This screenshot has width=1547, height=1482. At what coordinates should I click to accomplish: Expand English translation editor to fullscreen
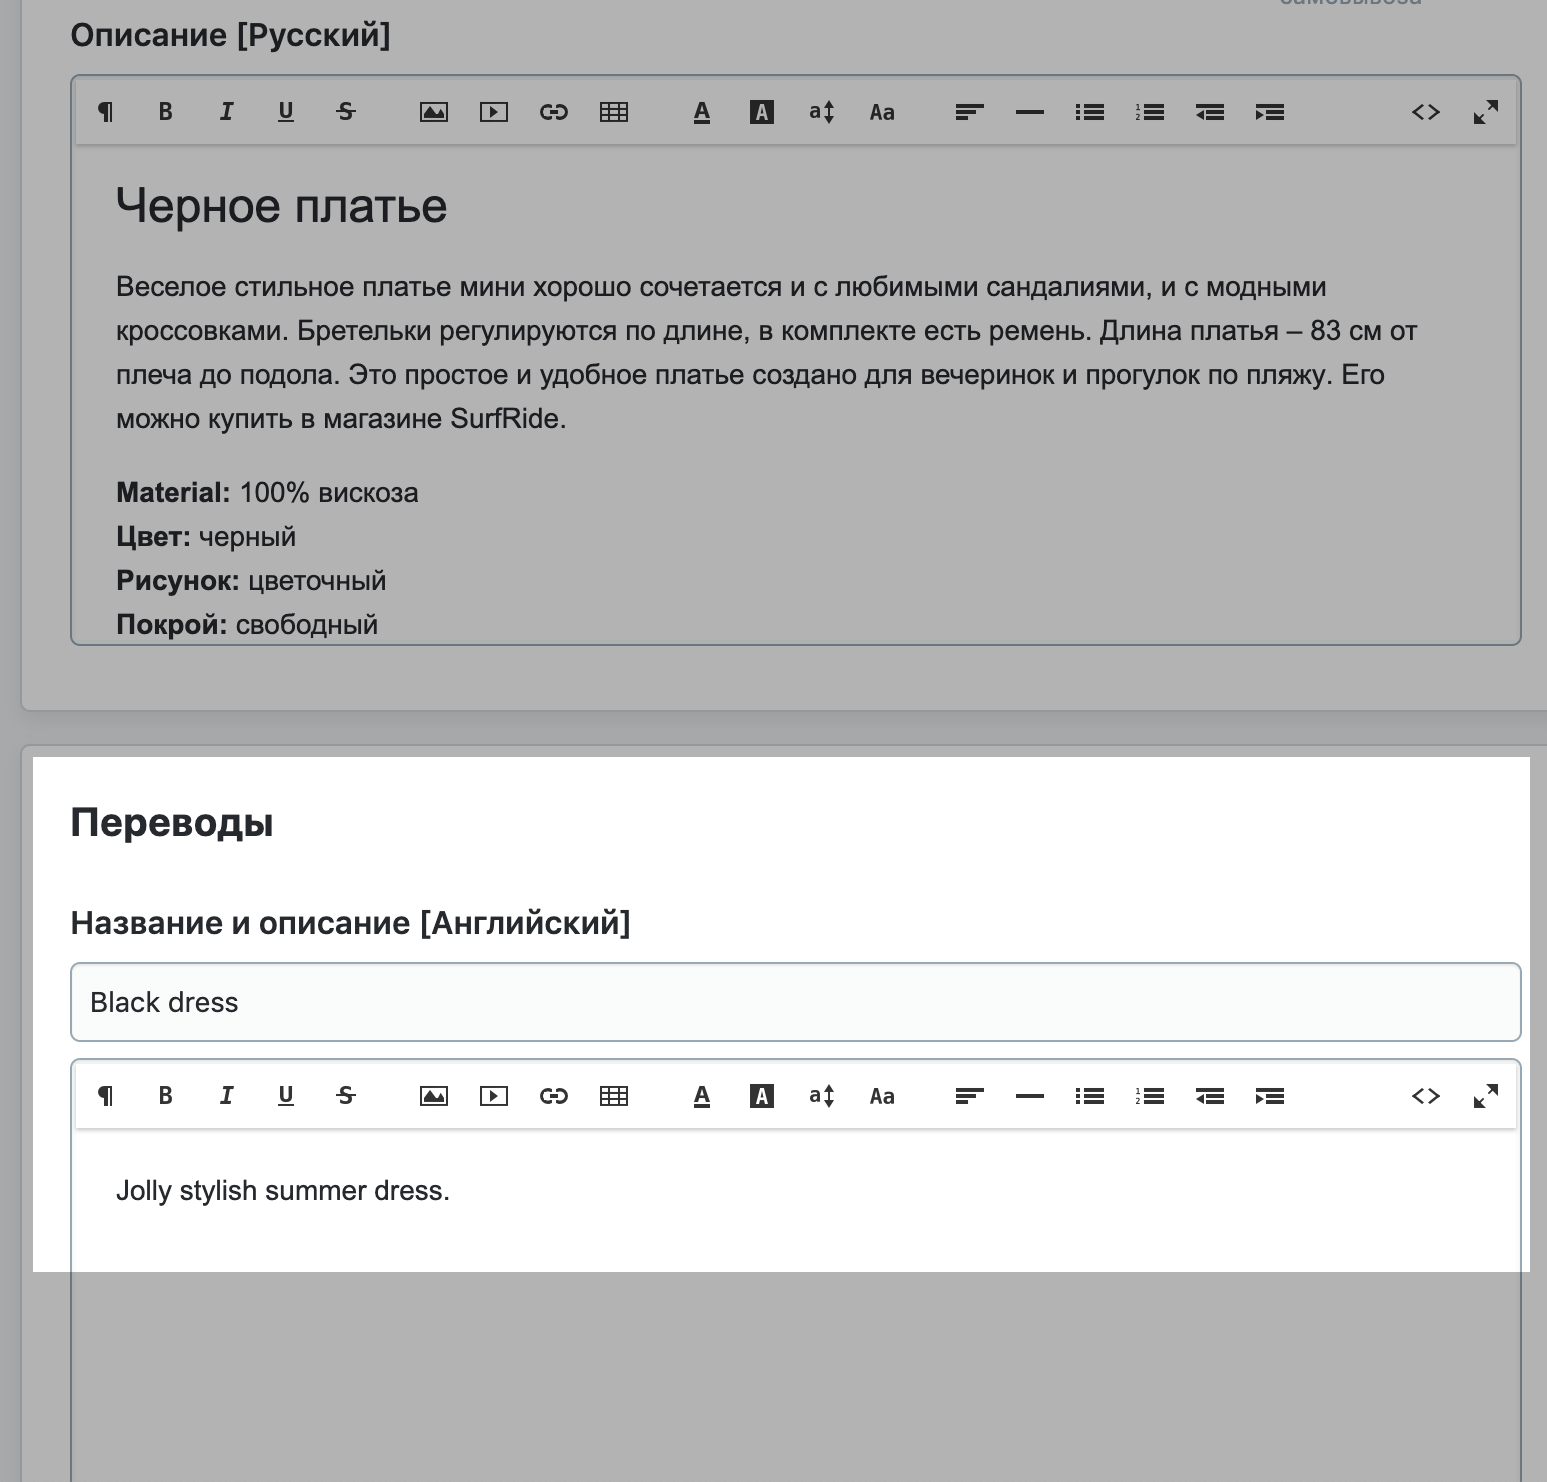point(1486,1096)
